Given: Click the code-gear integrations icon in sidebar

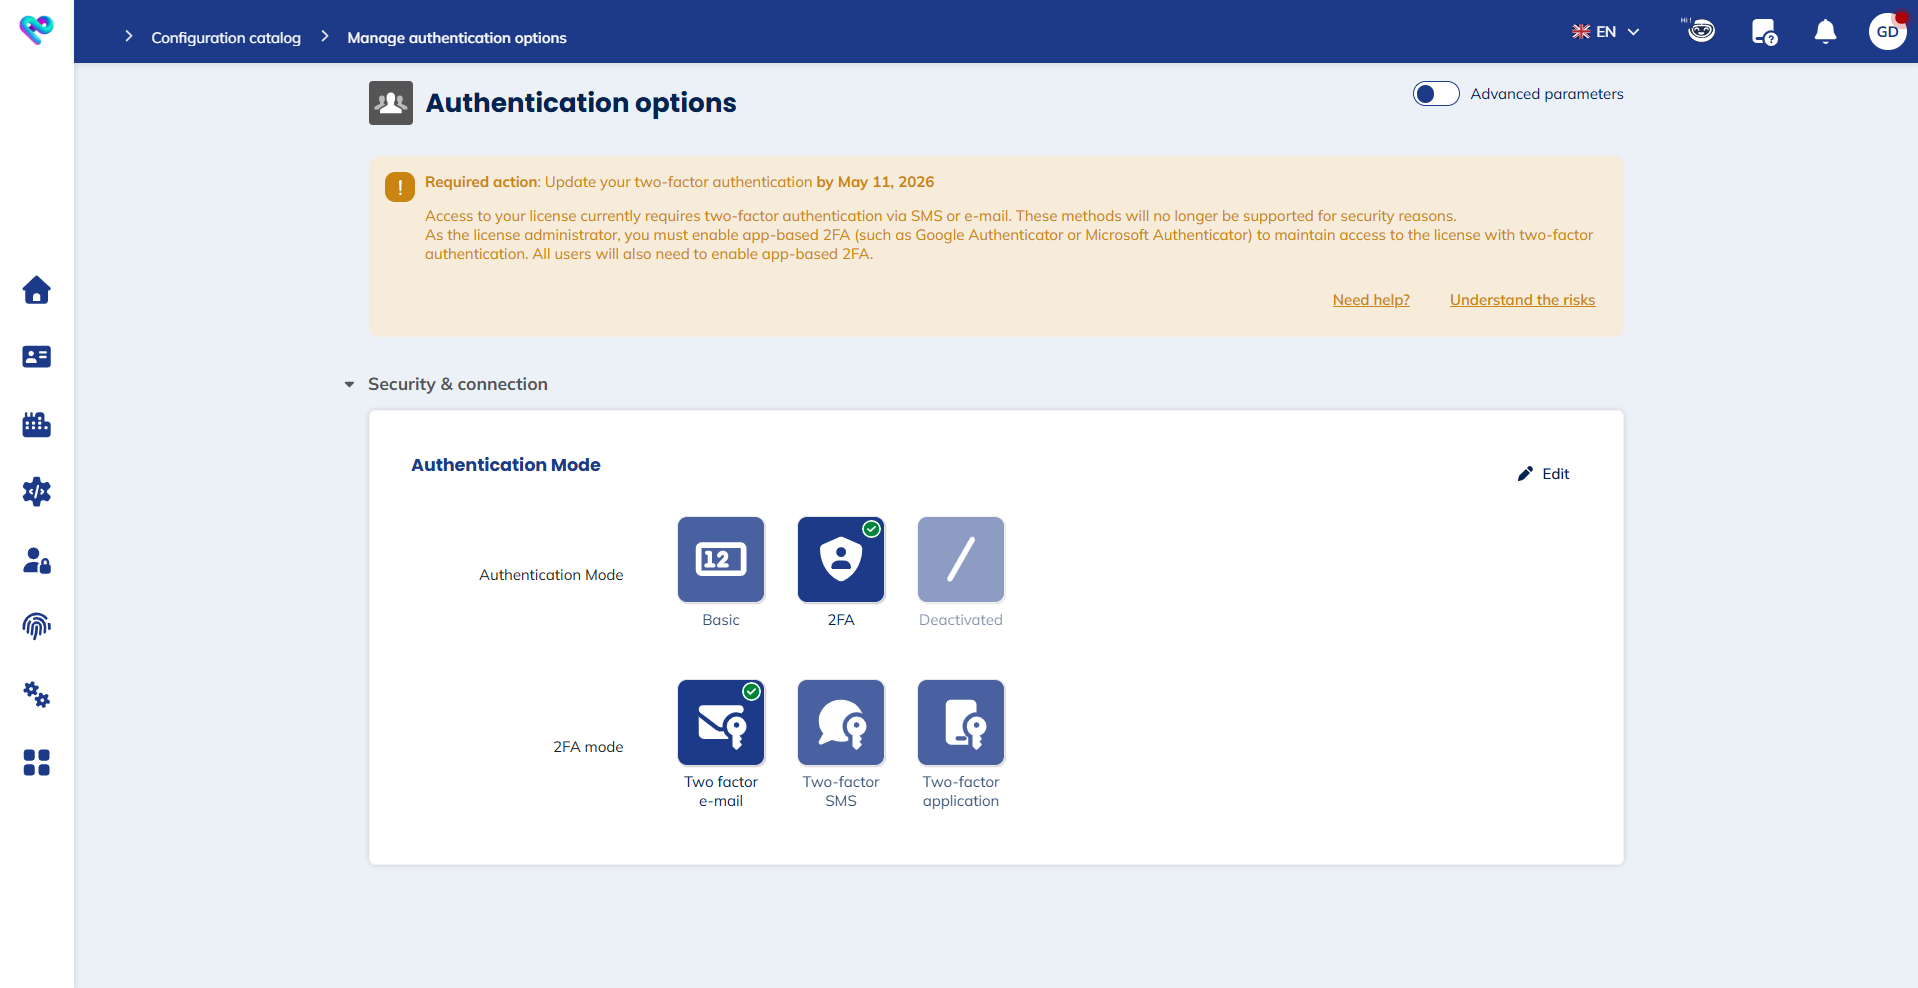Looking at the screenshot, I should (36, 491).
